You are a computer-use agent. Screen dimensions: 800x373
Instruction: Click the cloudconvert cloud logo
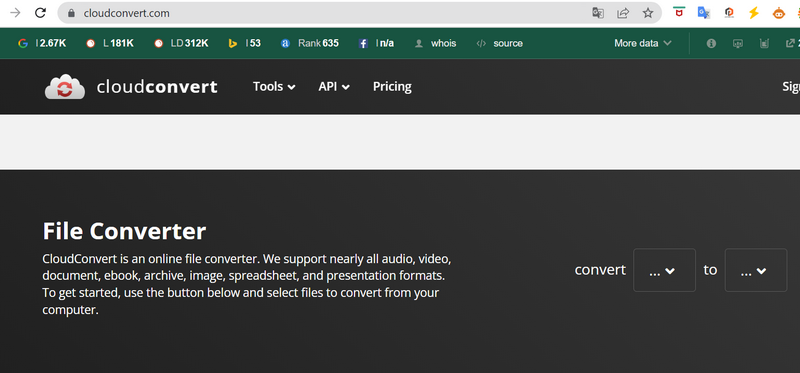tap(65, 87)
